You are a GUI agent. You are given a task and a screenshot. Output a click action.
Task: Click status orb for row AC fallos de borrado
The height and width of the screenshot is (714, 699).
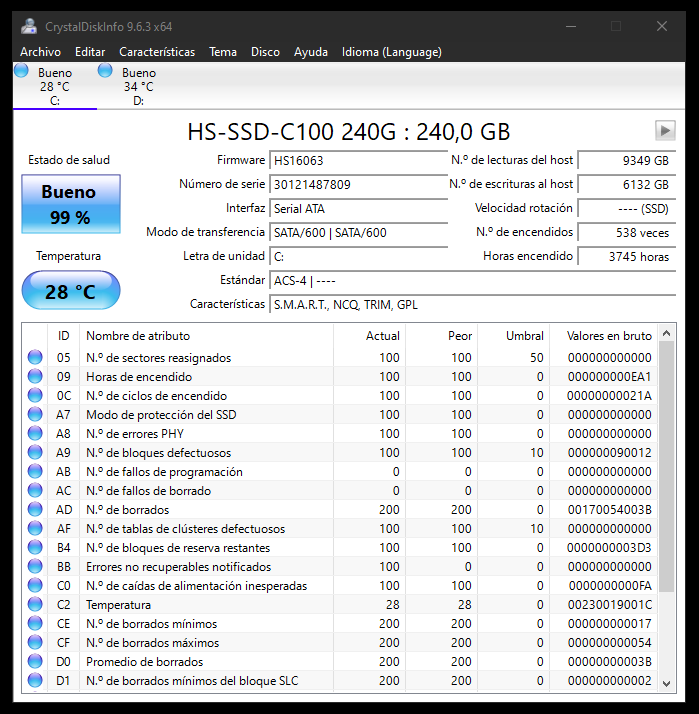point(35,490)
